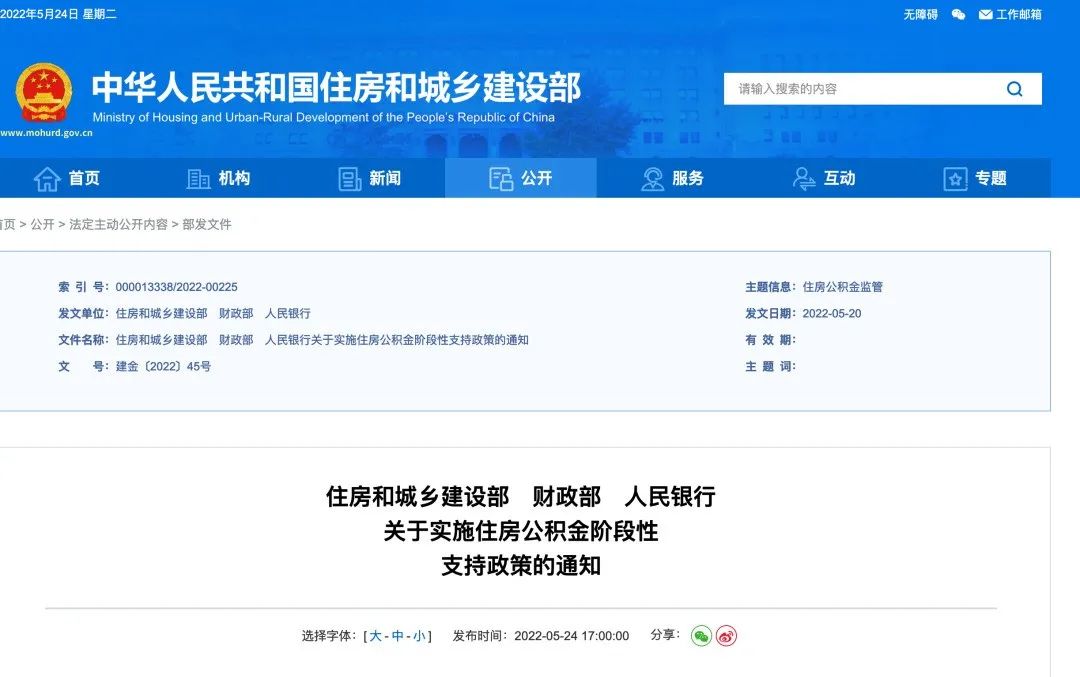
Task: Click publish time 2022-05-24 17:00:00
Action: point(572,636)
